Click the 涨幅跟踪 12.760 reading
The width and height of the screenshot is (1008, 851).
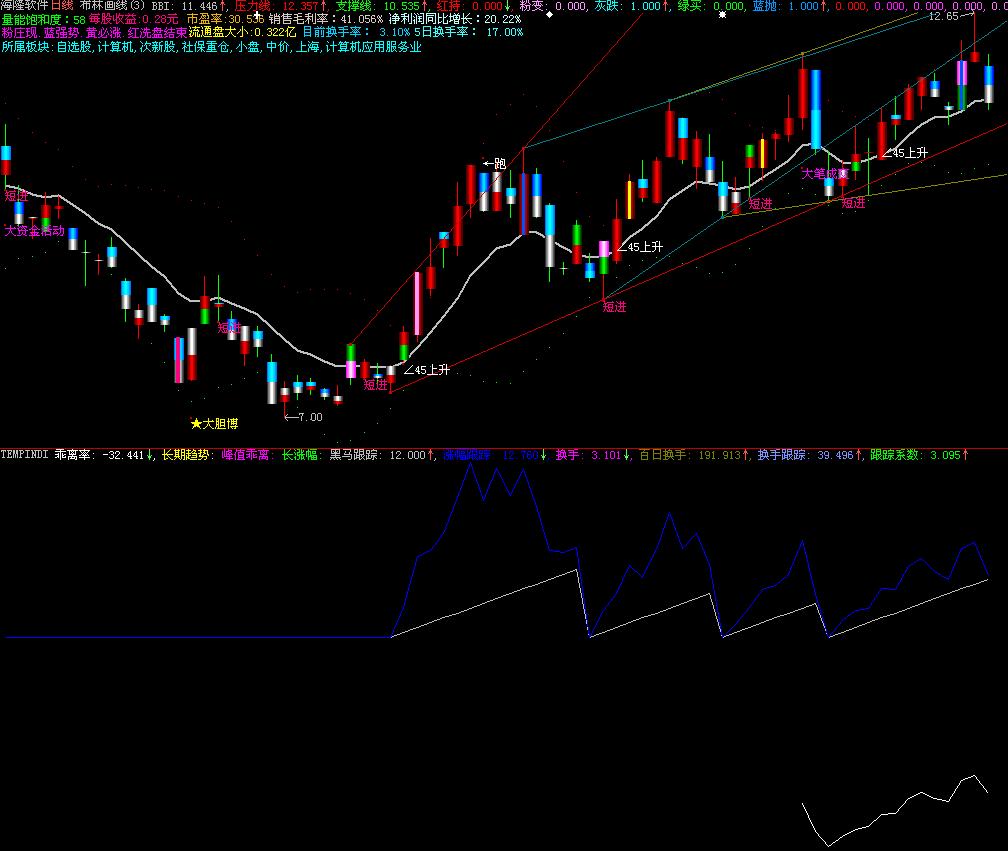(x=495, y=454)
